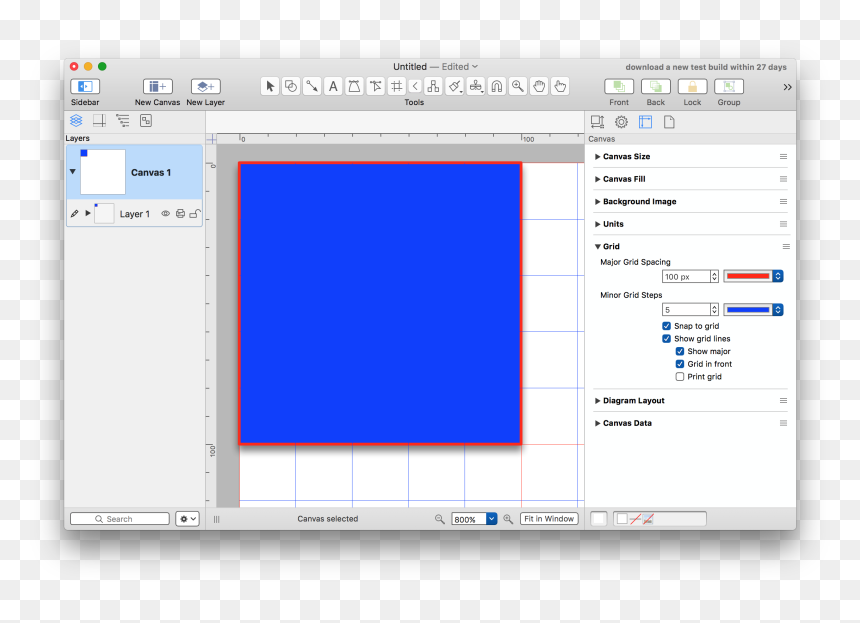Open Object inspector tab

[597, 122]
